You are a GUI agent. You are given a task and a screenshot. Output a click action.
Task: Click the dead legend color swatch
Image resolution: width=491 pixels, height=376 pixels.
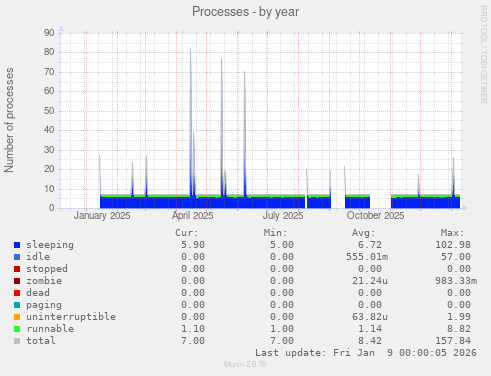tap(17, 293)
